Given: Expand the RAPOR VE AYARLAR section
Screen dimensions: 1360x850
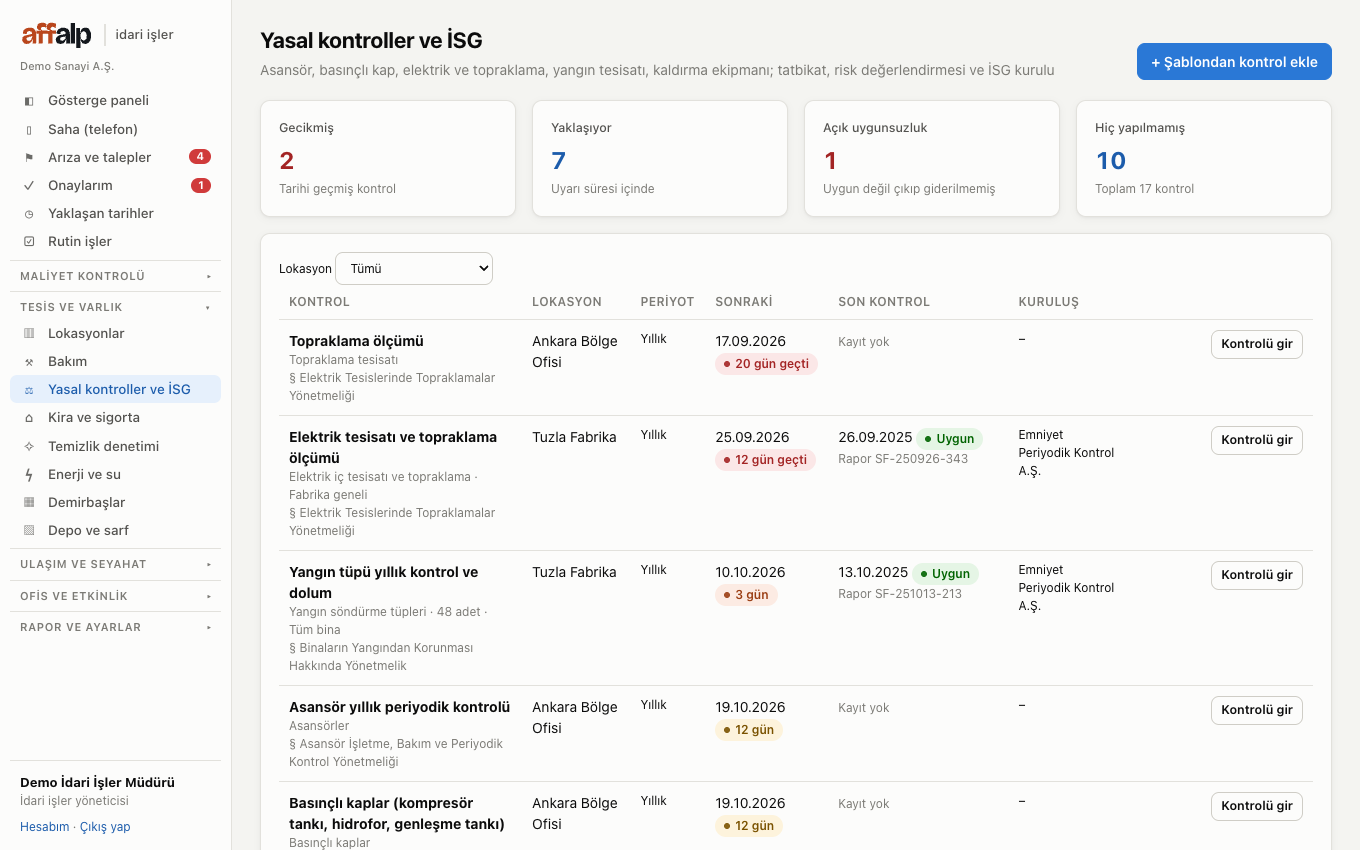Looking at the screenshot, I should coord(115,627).
